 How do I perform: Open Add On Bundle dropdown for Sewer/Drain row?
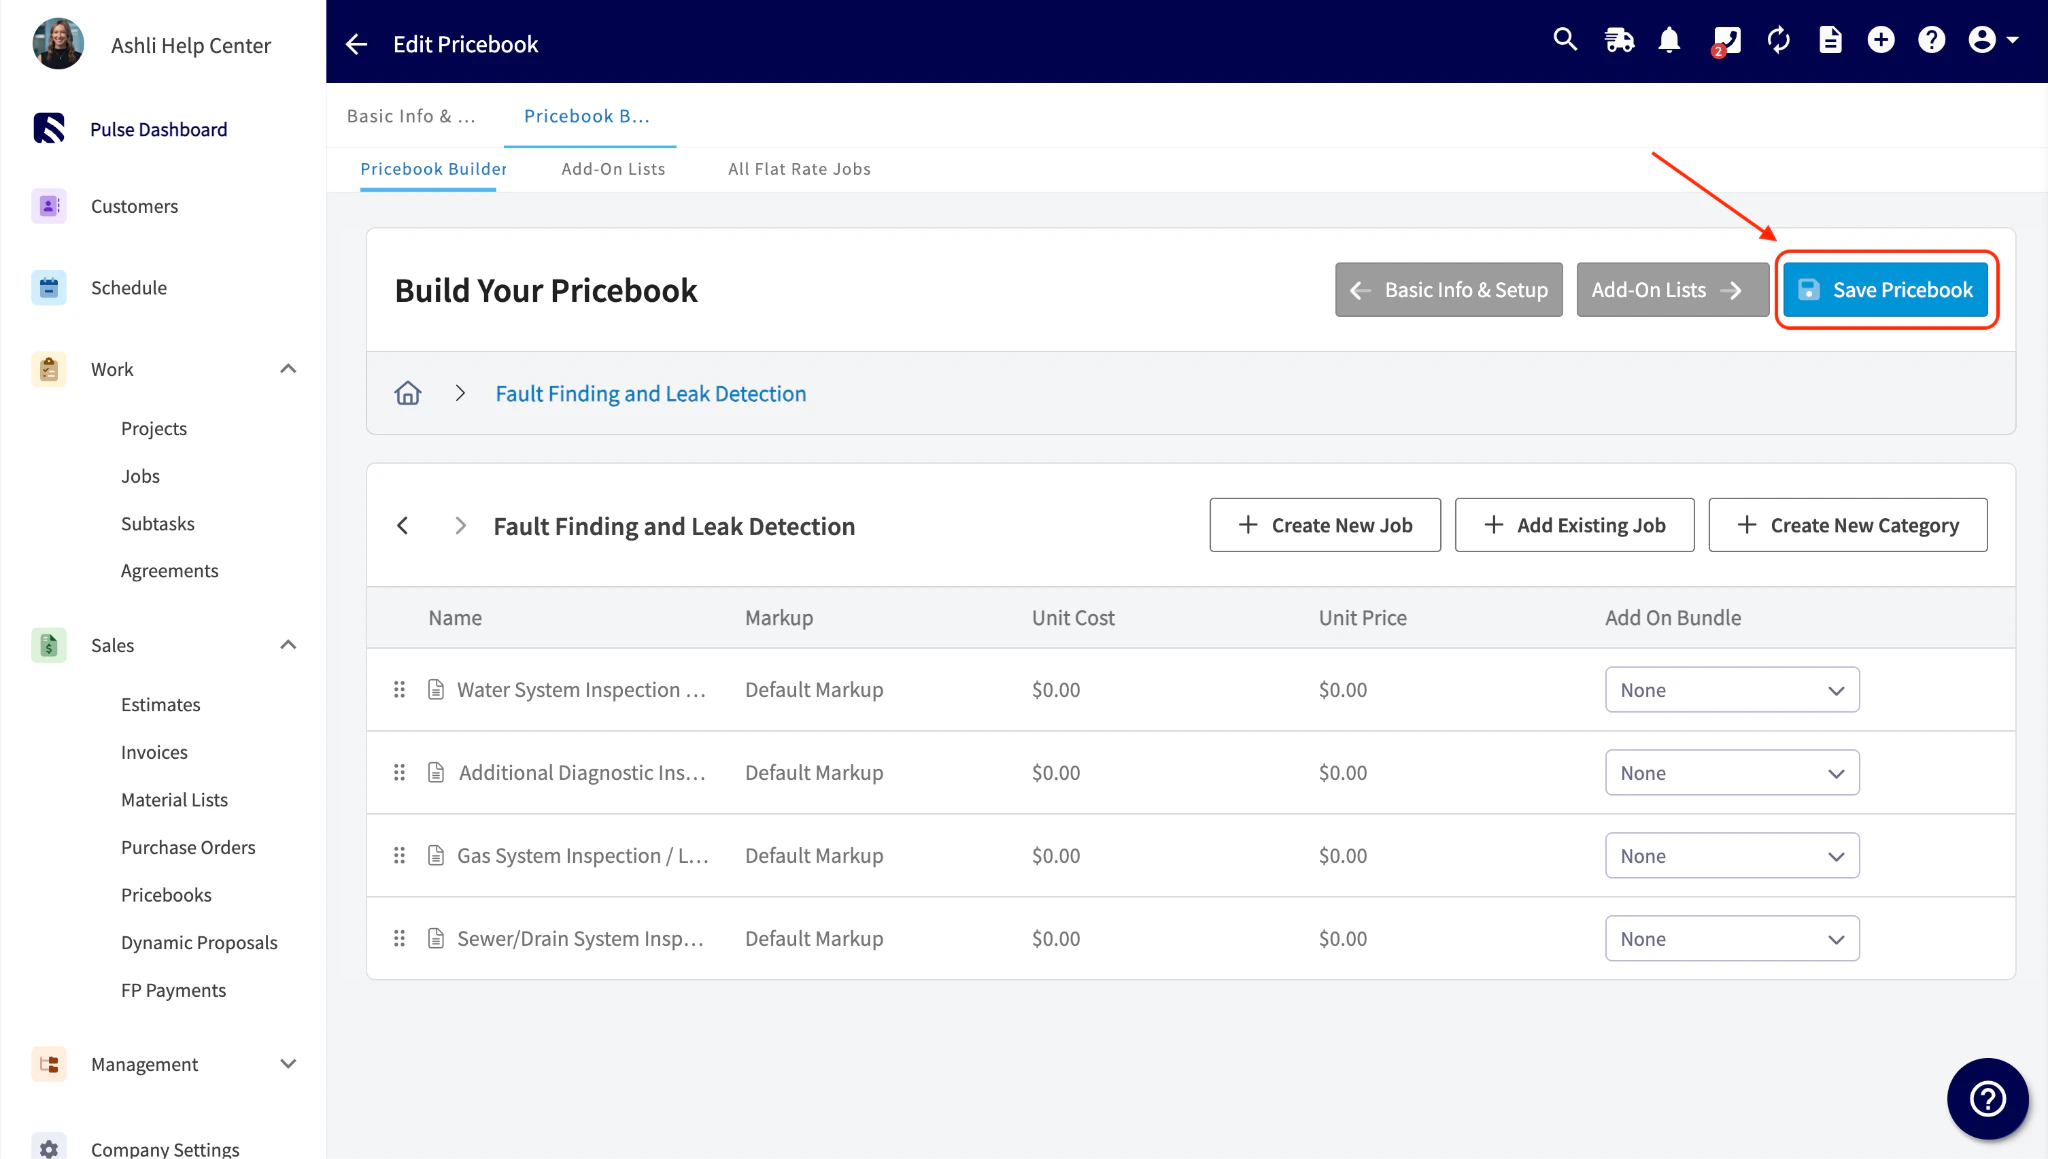[x=1732, y=939]
